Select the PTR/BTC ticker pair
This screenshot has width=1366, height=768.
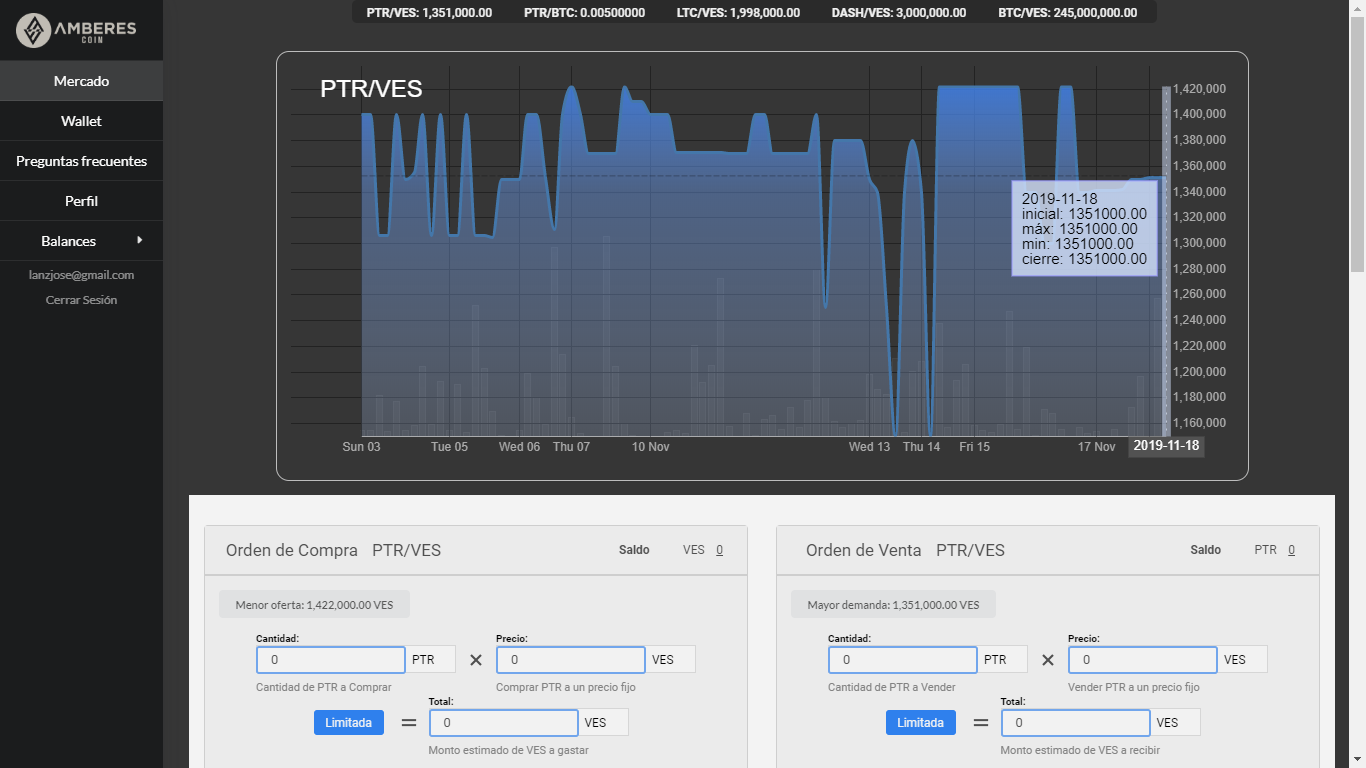coord(584,13)
